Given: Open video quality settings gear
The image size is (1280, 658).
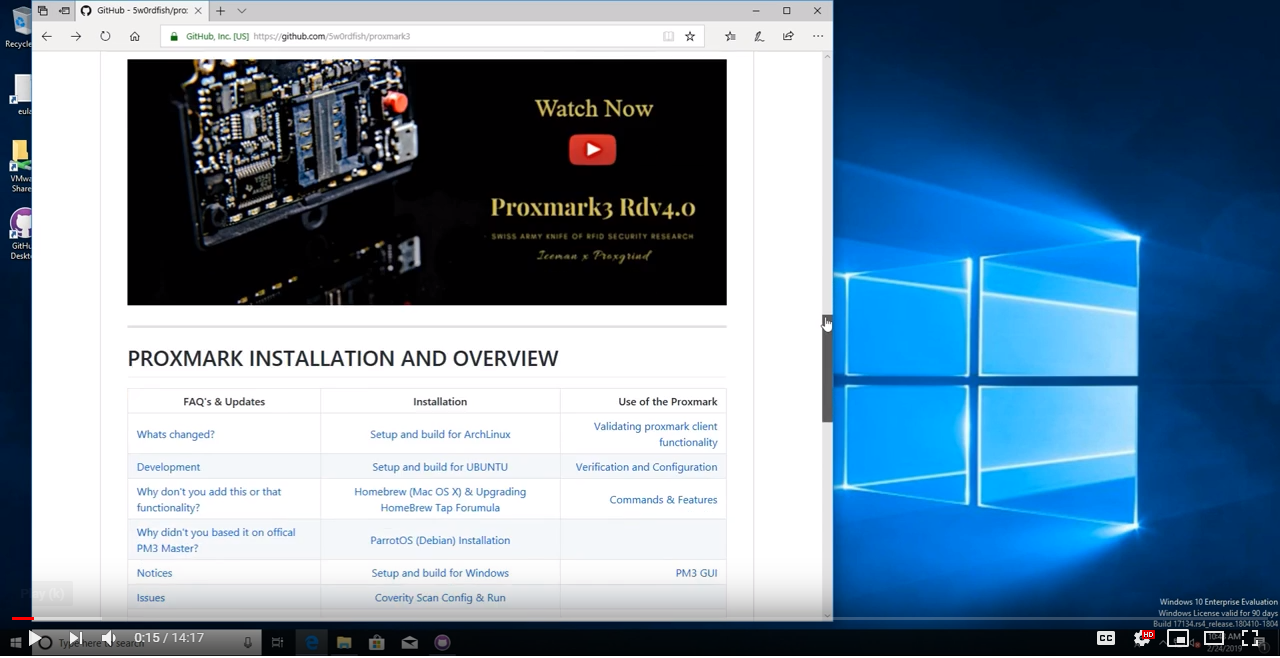Looking at the screenshot, I should coord(1142,638).
